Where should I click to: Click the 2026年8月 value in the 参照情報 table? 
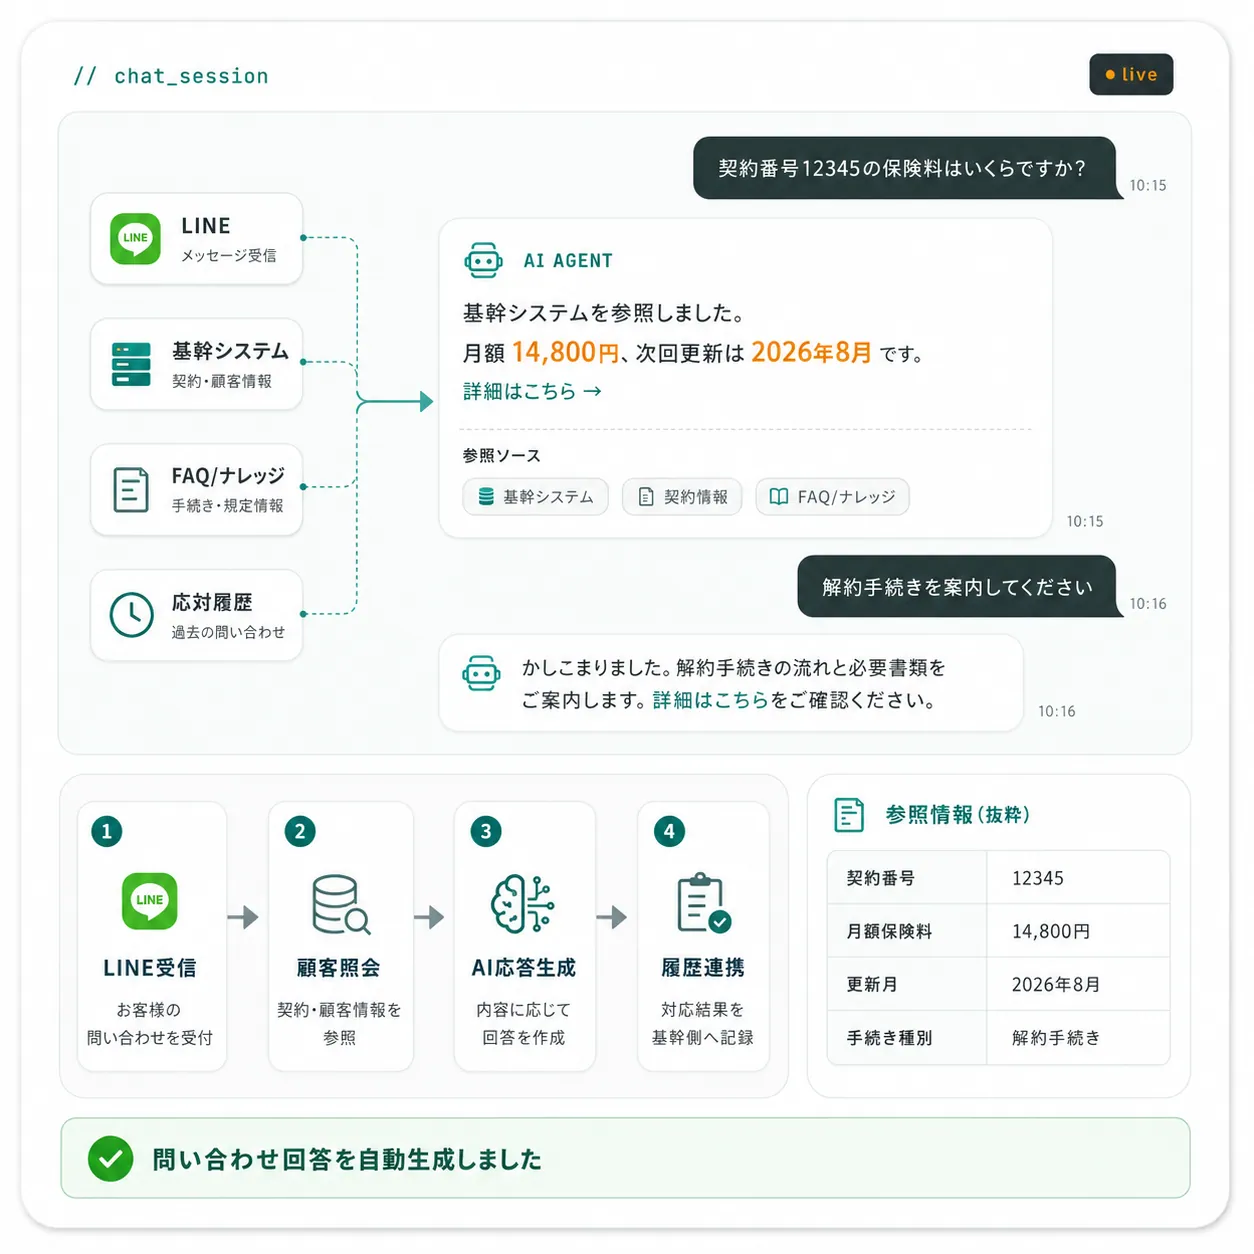tap(1056, 984)
